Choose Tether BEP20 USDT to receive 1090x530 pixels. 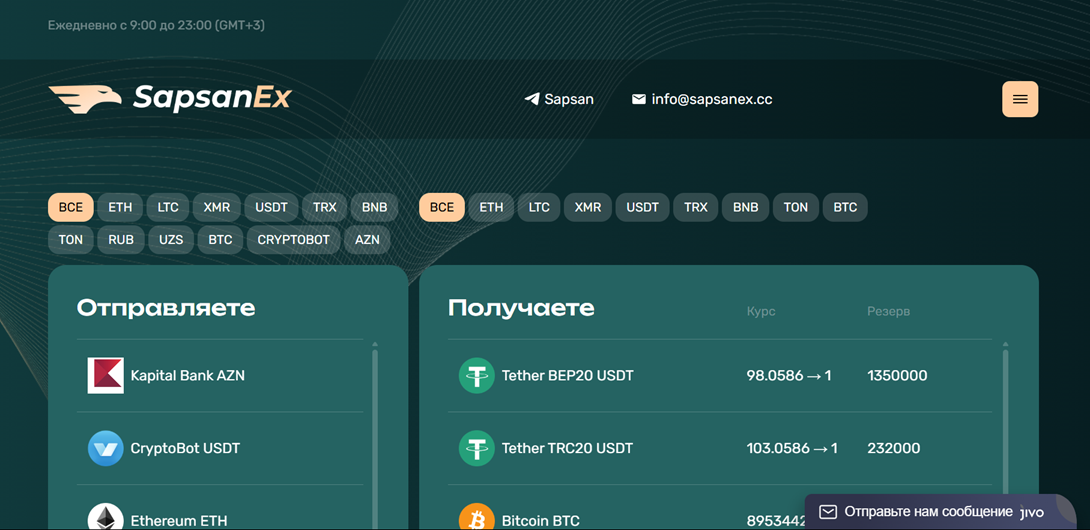click(719, 376)
